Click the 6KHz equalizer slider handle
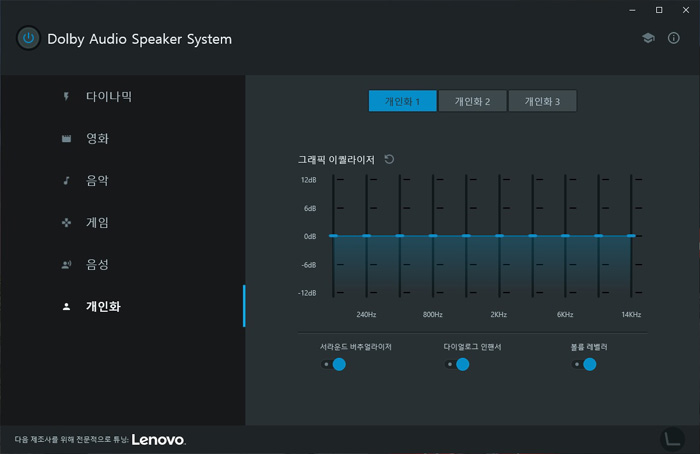 coord(565,236)
